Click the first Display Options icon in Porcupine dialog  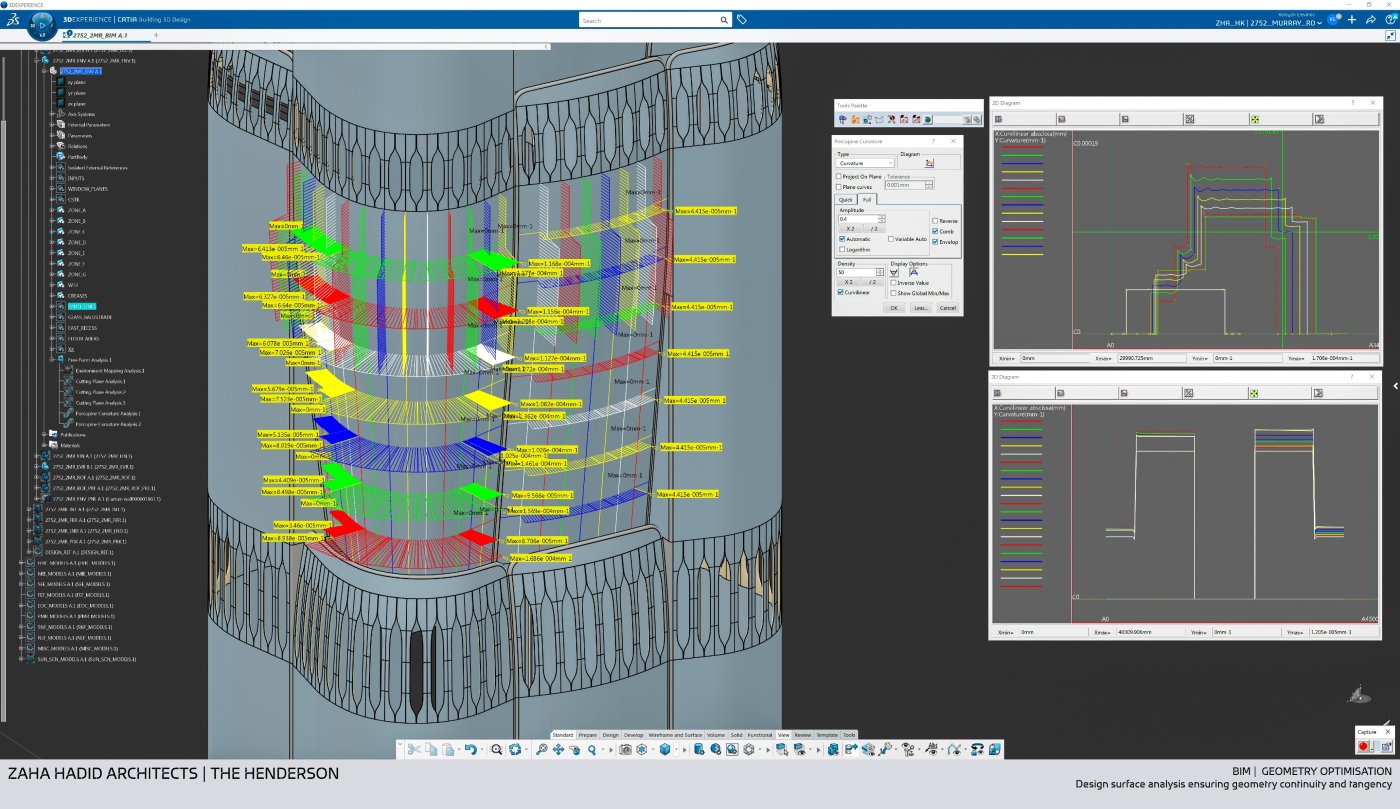[895, 272]
